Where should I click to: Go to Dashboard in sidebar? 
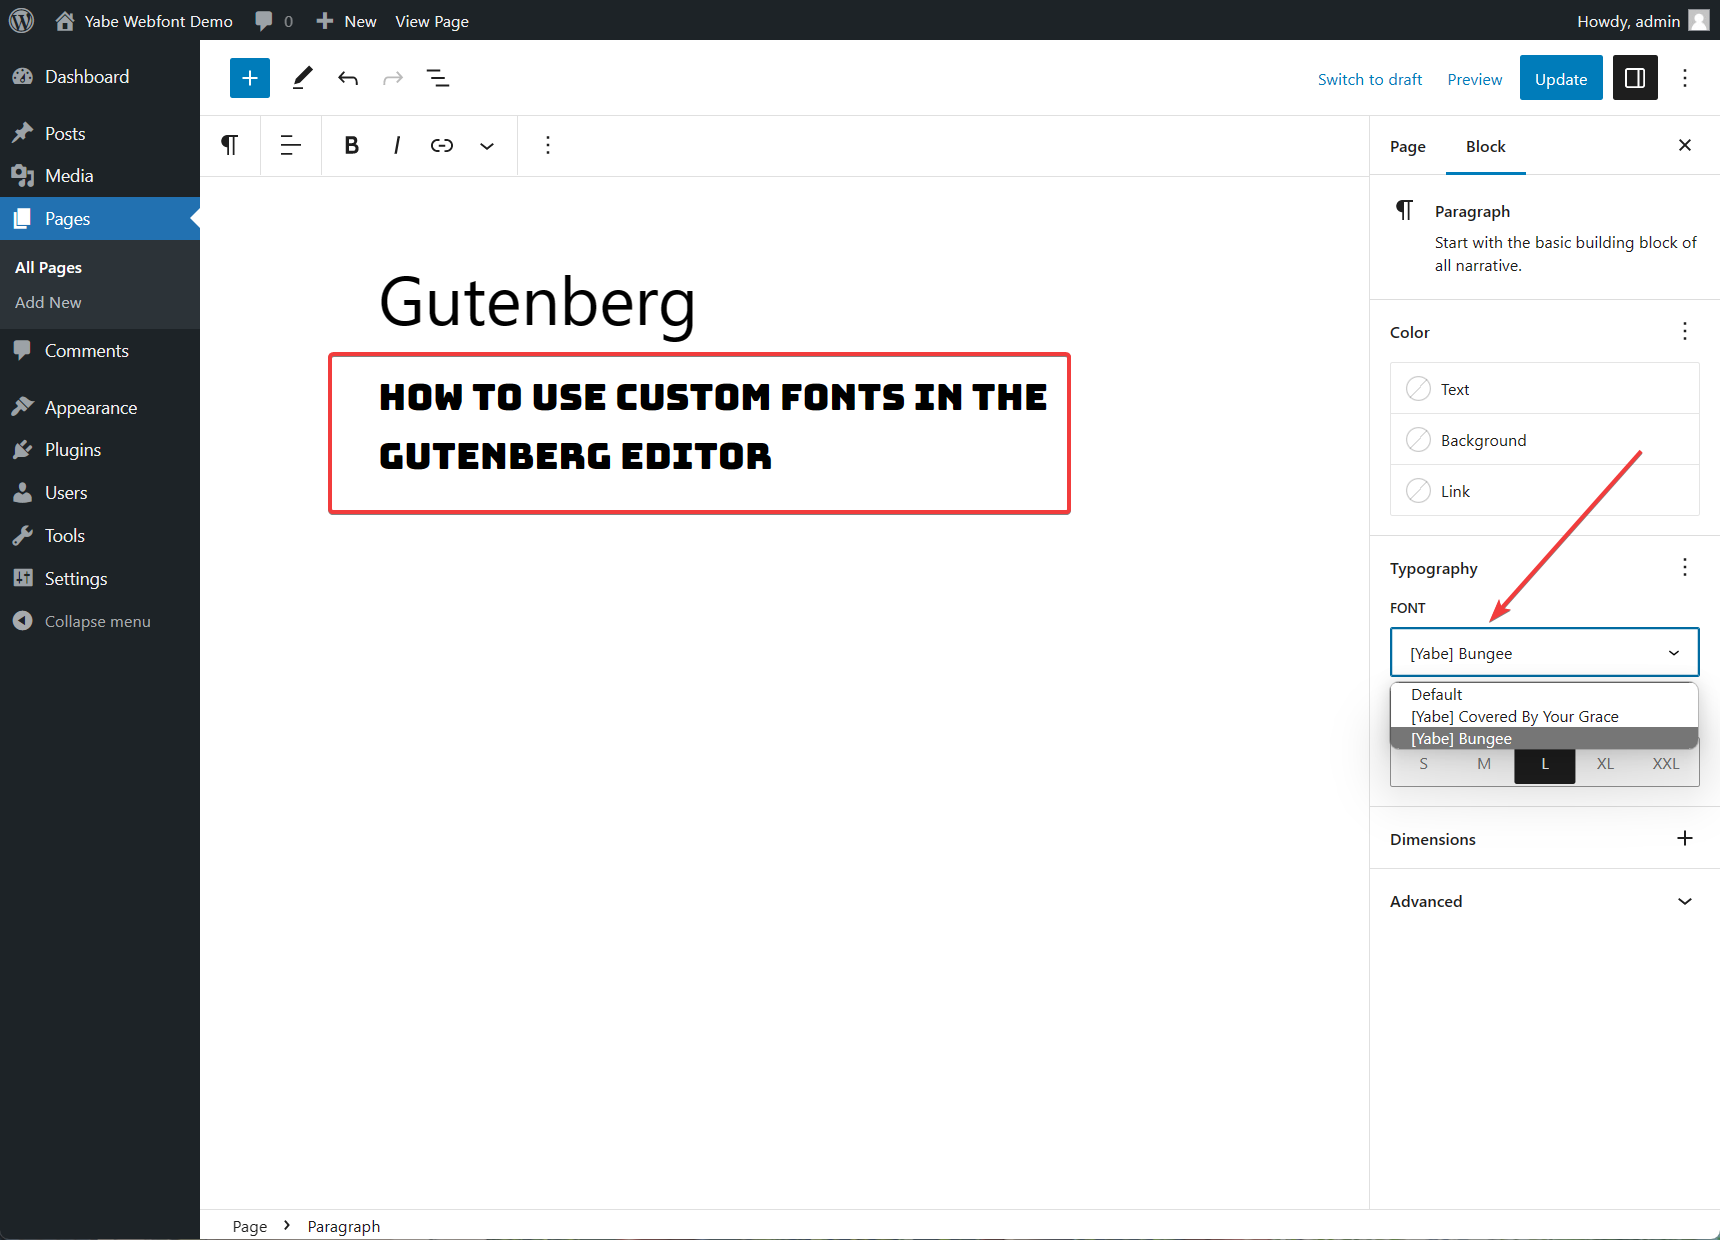click(x=100, y=77)
